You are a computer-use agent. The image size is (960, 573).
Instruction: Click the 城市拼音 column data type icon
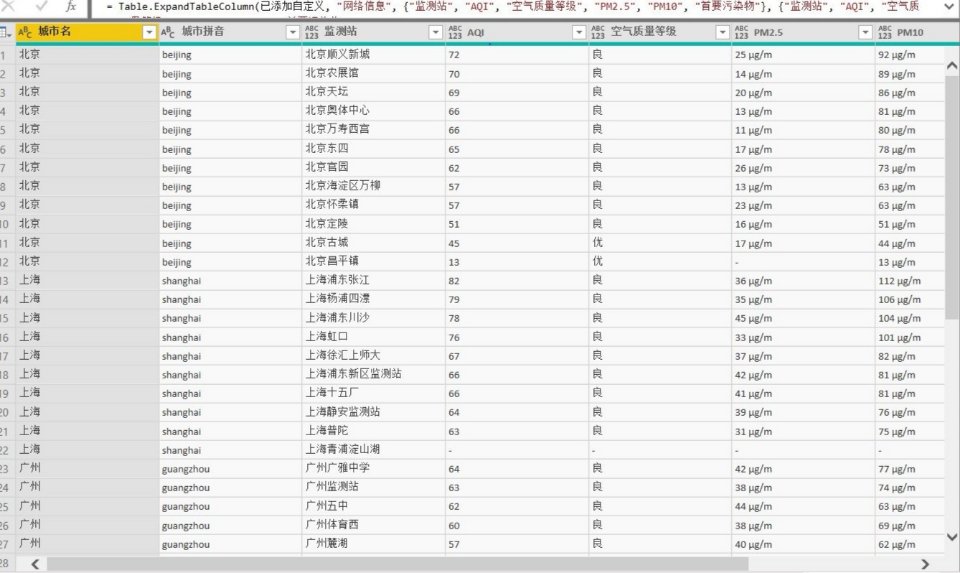point(168,32)
